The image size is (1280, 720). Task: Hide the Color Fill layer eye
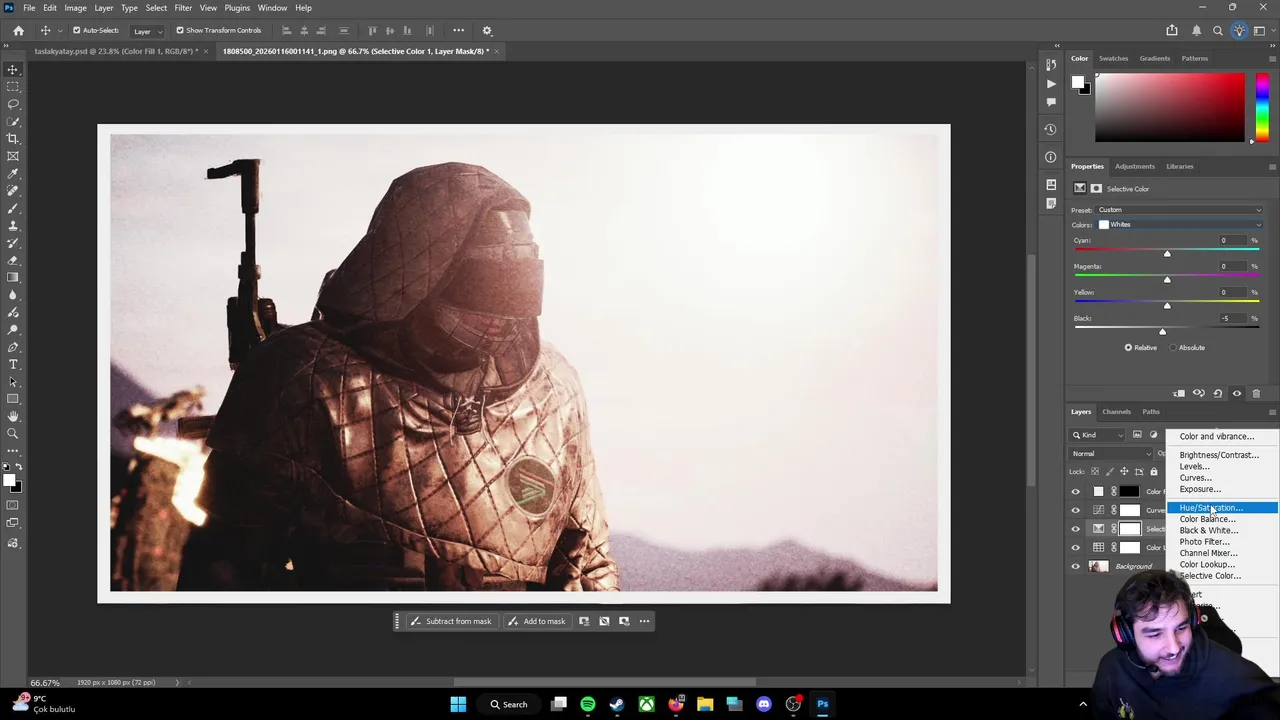(1076, 491)
